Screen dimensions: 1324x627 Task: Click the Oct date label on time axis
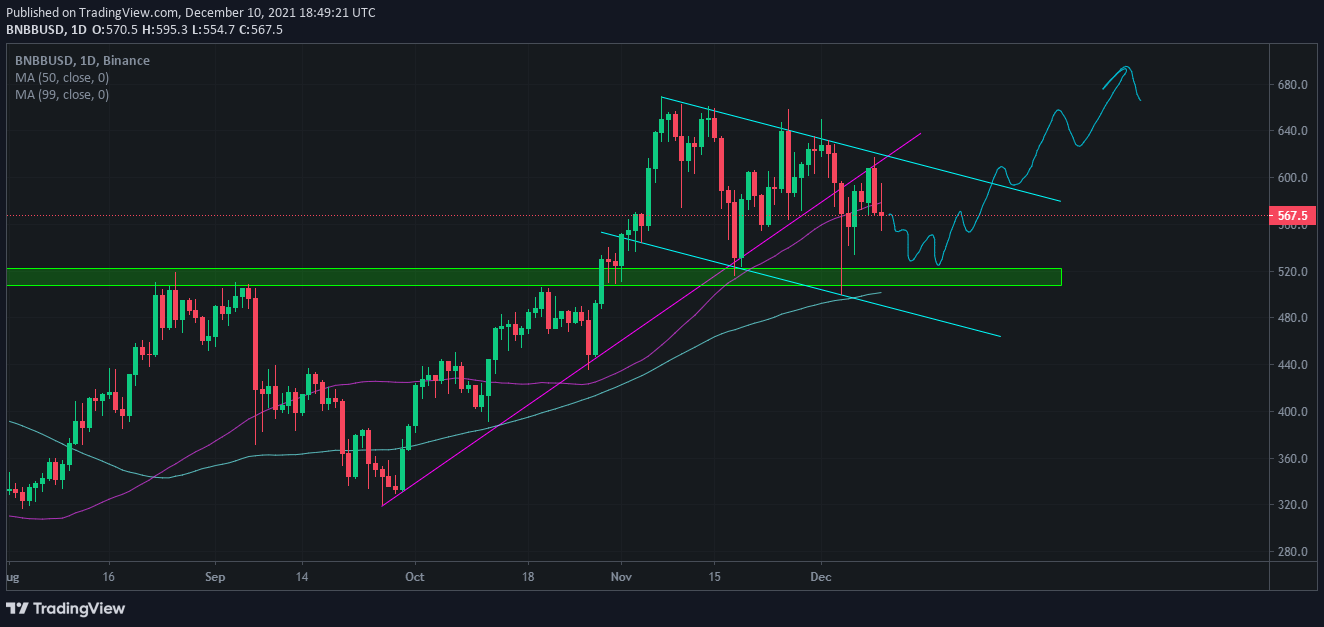[415, 577]
